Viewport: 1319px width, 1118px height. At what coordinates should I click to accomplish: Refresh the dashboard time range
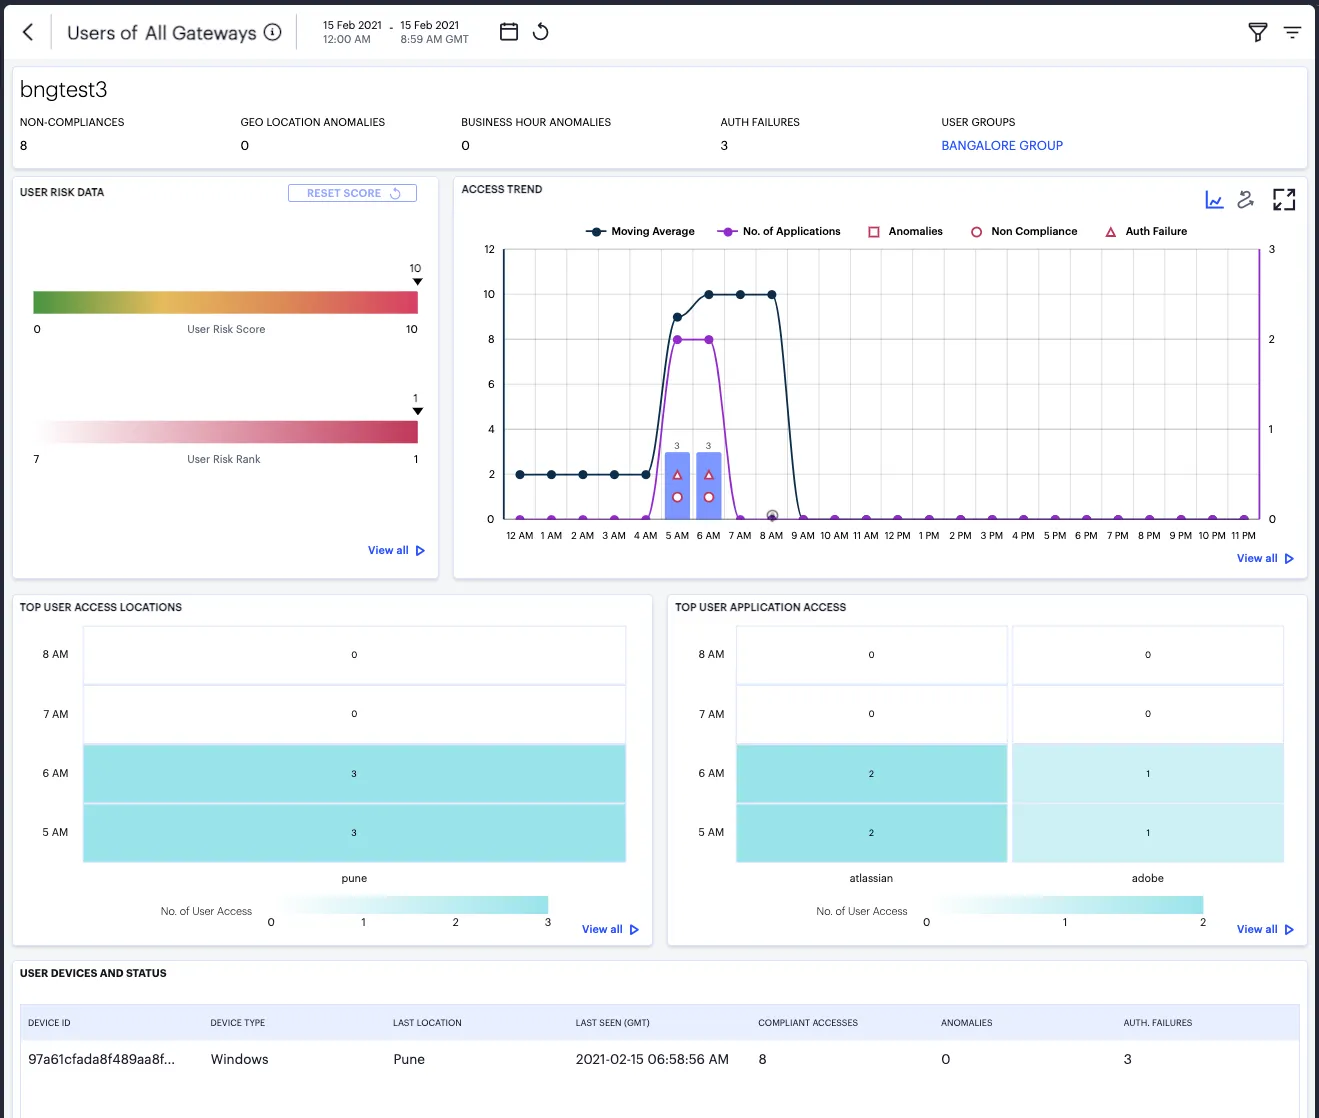[541, 32]
